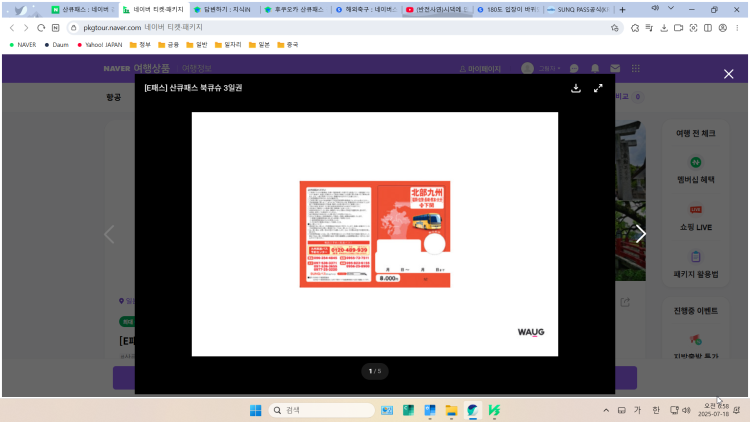This screenshot has width=750, height=422.
Task: Open the 중국 bookmark folder
Action: (x=287, y=44)
